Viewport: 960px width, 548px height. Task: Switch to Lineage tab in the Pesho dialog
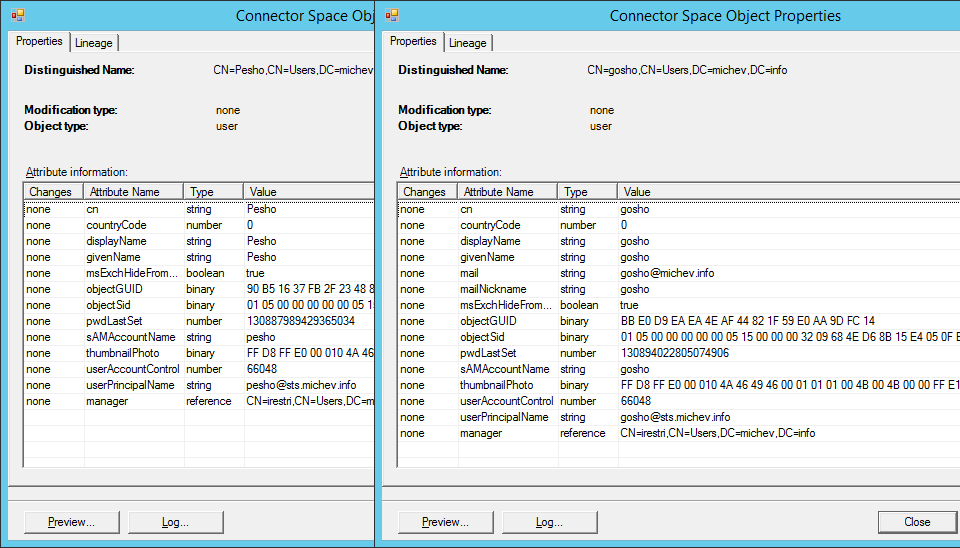tap(93, 43)
